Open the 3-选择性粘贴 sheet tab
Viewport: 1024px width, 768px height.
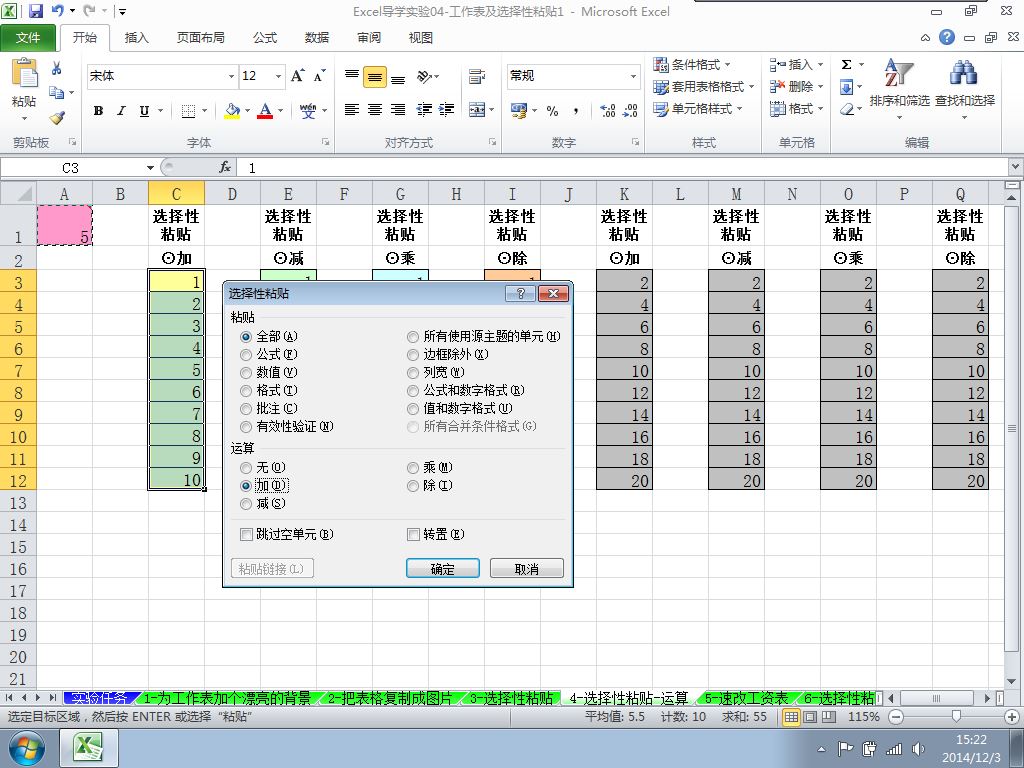(512, 698)
